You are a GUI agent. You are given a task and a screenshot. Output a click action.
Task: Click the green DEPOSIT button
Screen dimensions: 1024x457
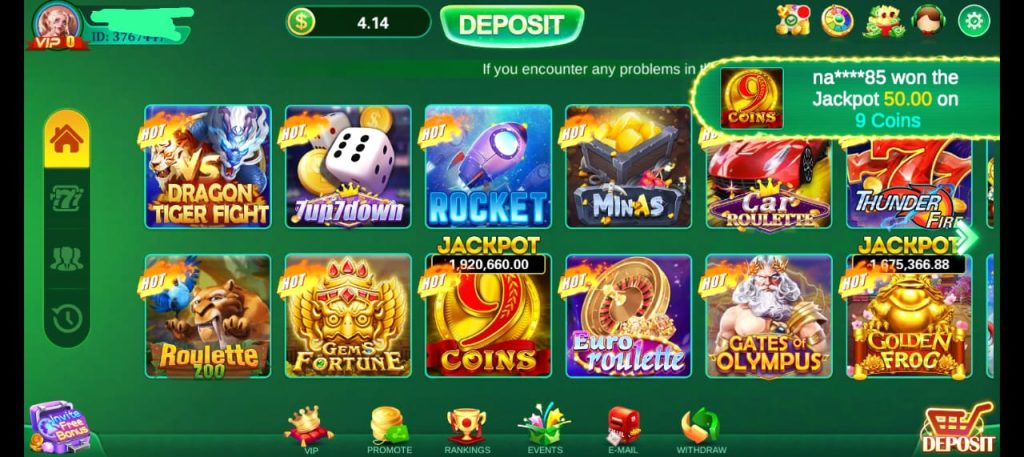[512, 25]
